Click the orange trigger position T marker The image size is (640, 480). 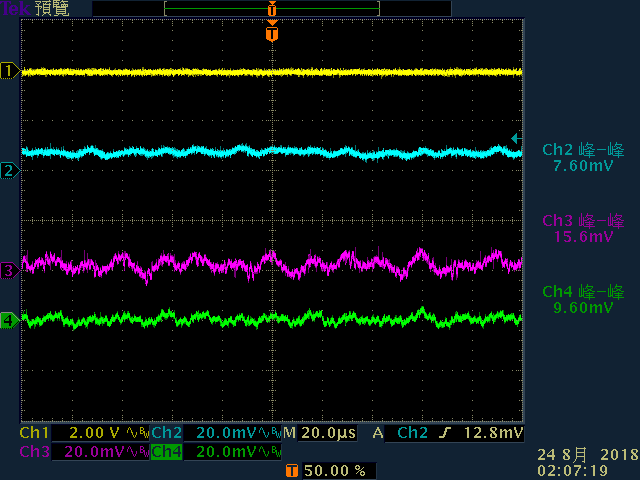pyautogui.click(x=272, y=33)
